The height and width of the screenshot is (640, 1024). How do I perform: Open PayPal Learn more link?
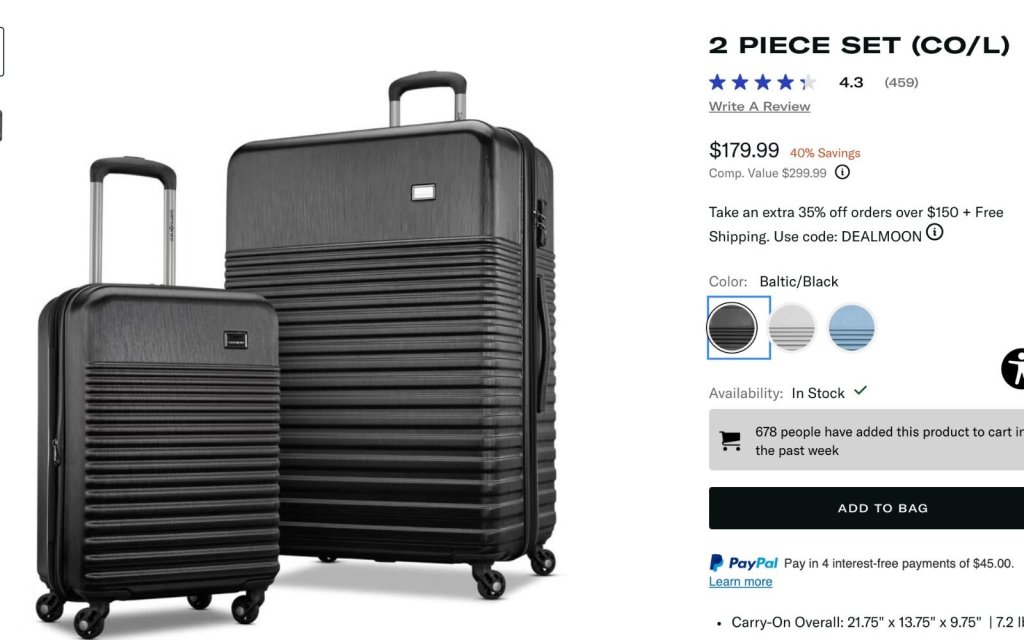pyautogui.click(x=741, y=582)
